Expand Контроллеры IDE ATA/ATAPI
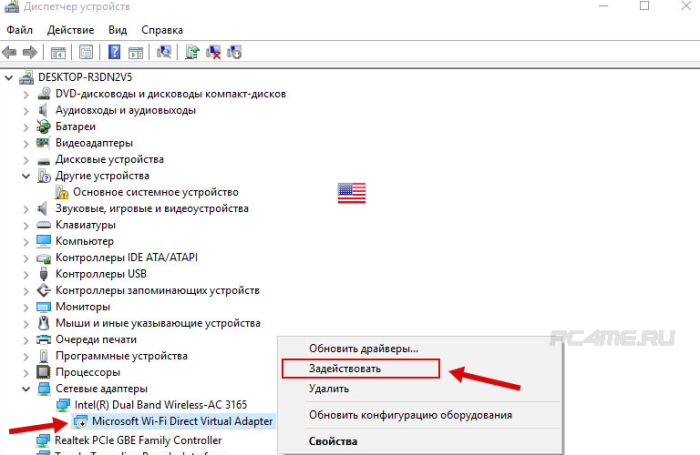Viewport: 700px width, 455px height. (x=26, y=258)
